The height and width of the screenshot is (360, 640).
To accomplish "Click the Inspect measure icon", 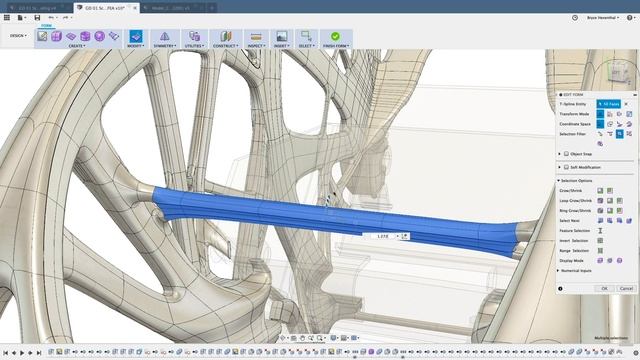I will click(256, 37).
